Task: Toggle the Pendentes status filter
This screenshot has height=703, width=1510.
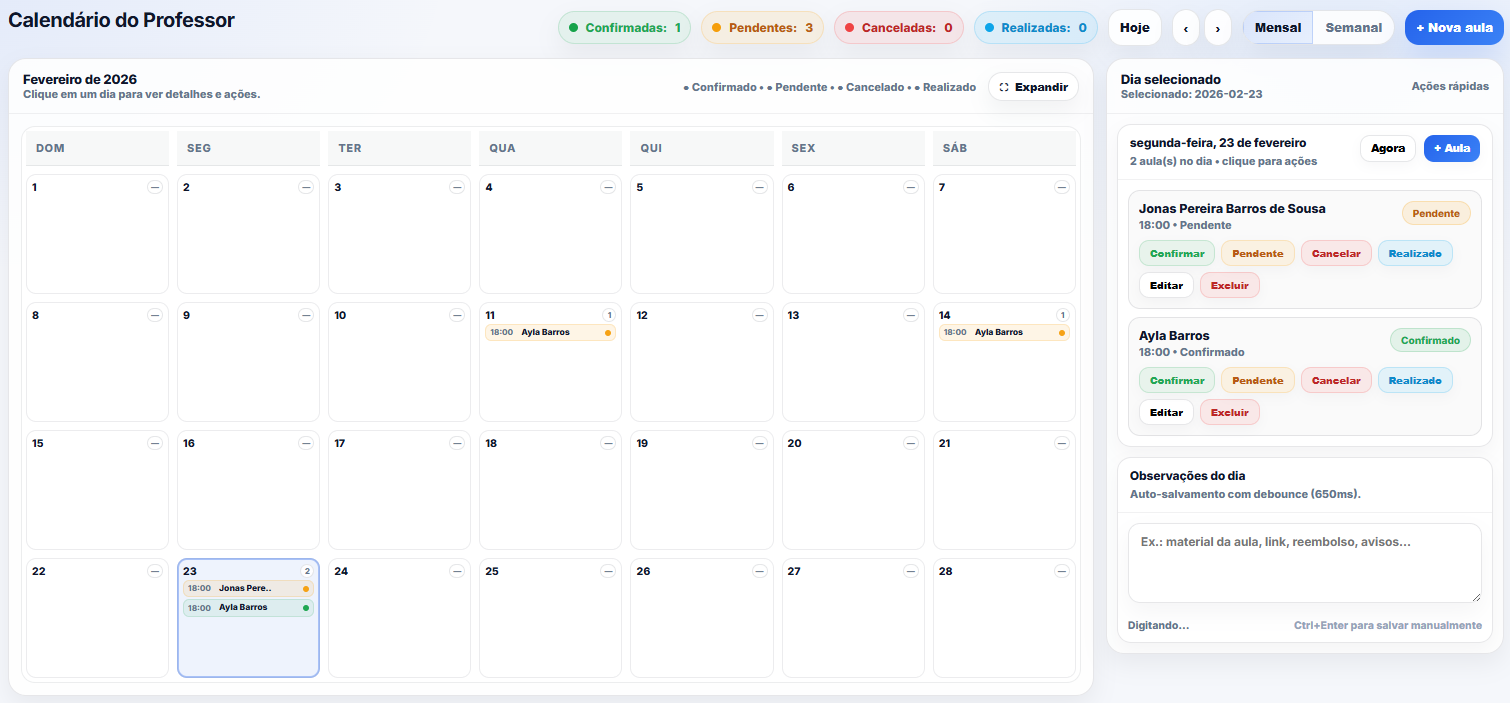Action: [761, 27]
